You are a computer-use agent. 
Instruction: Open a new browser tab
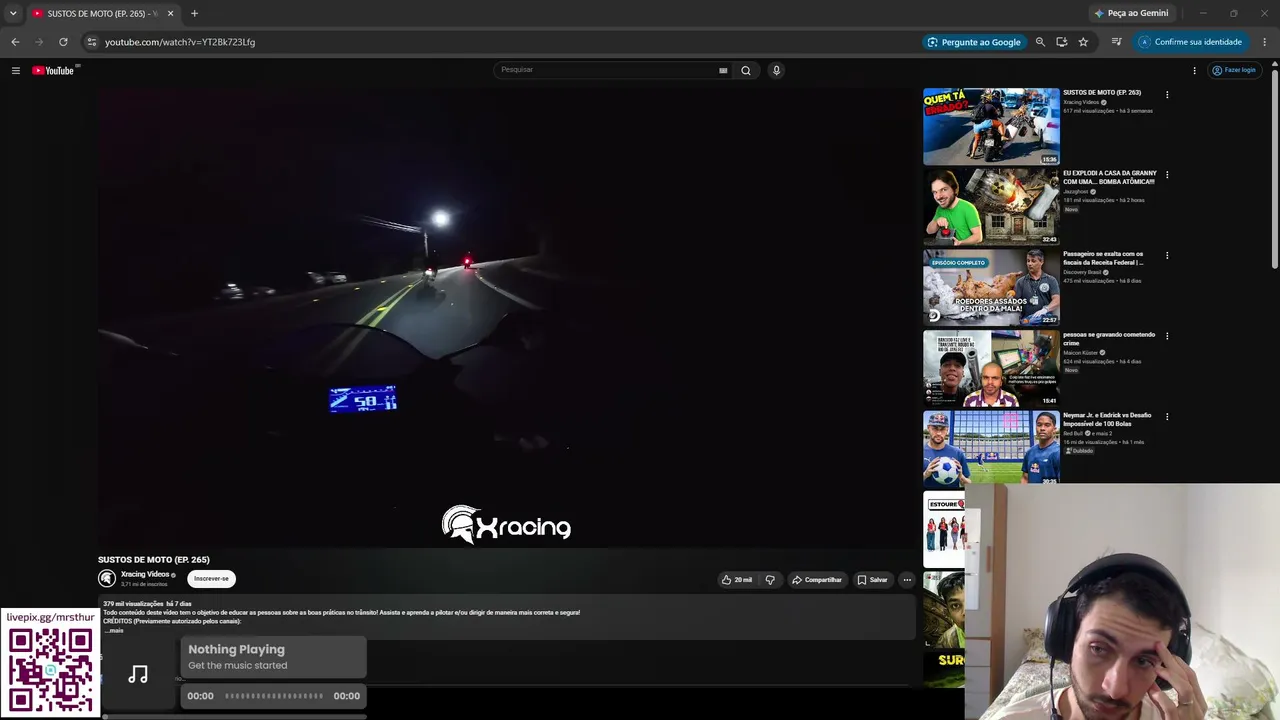pos(194,13)
